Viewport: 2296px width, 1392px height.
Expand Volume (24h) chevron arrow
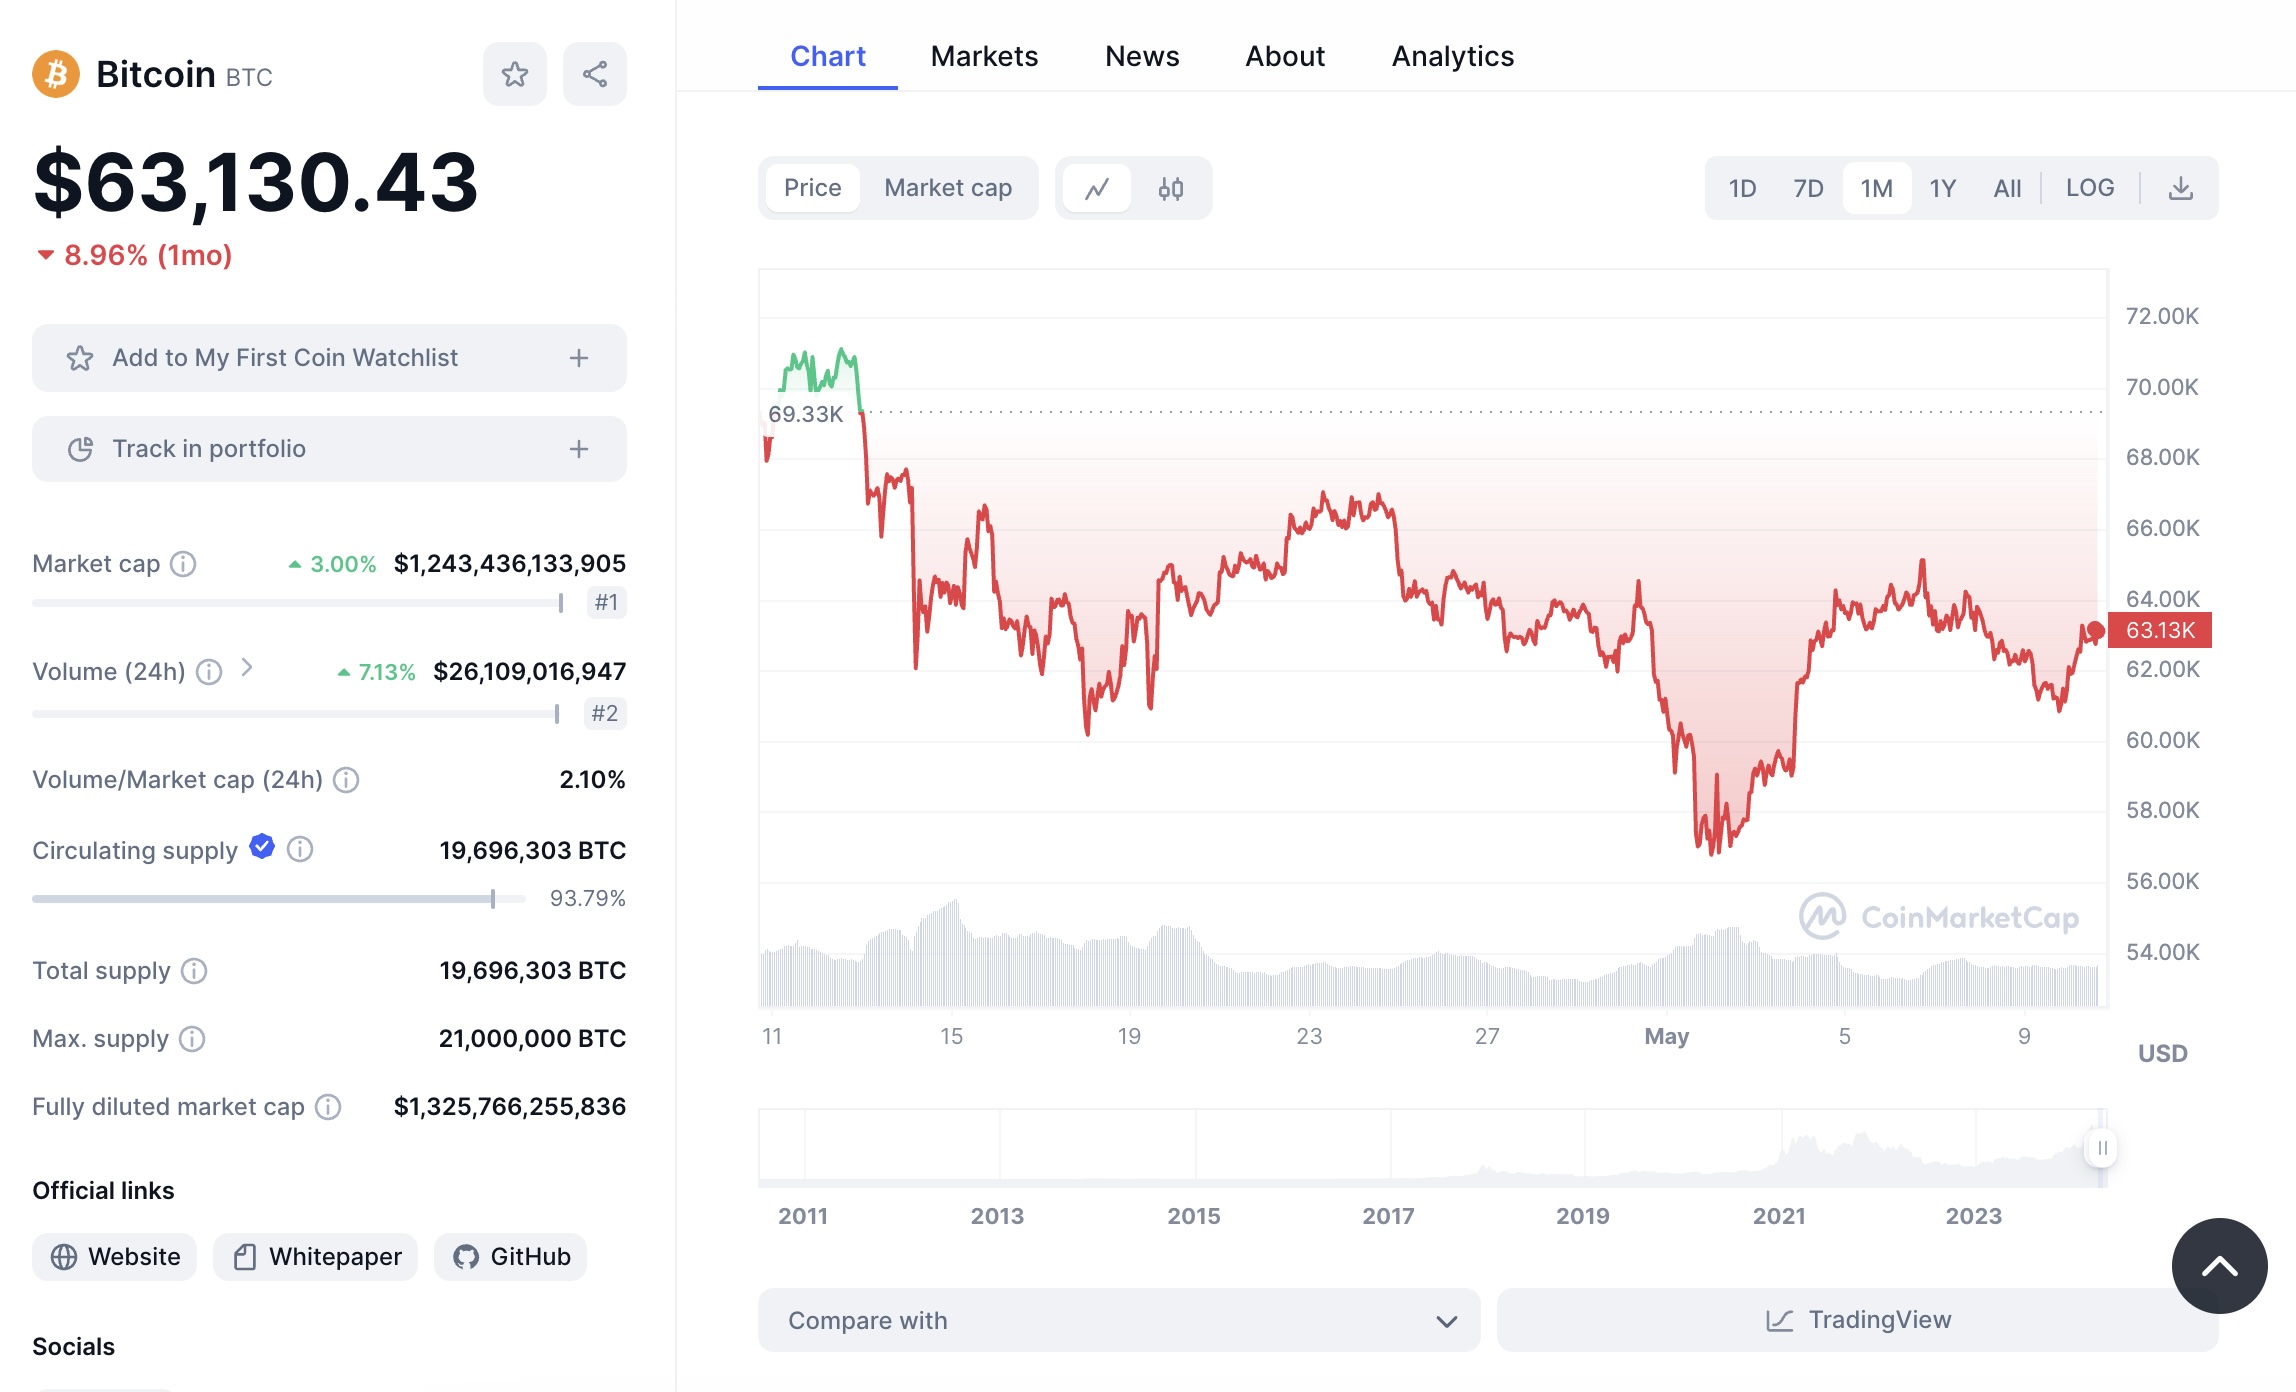tap(247, 668)
